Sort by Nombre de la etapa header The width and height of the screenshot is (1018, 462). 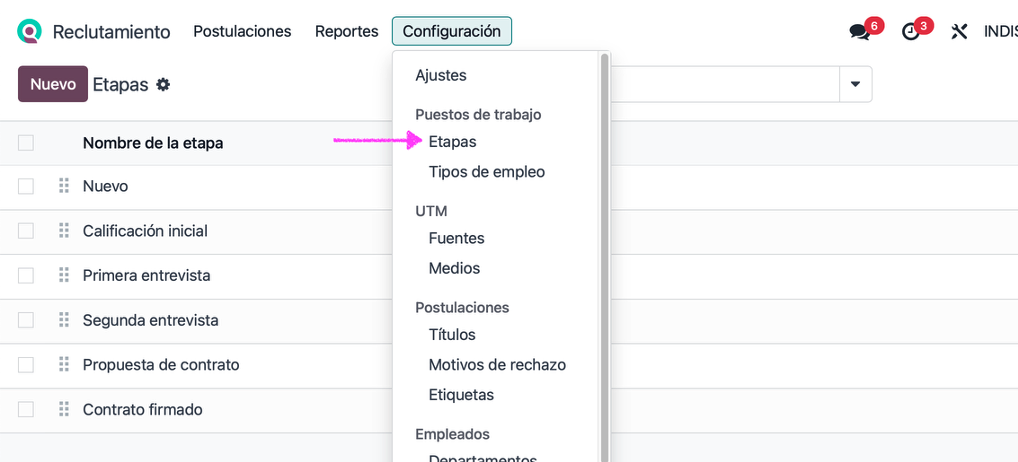tap(153, 143)
